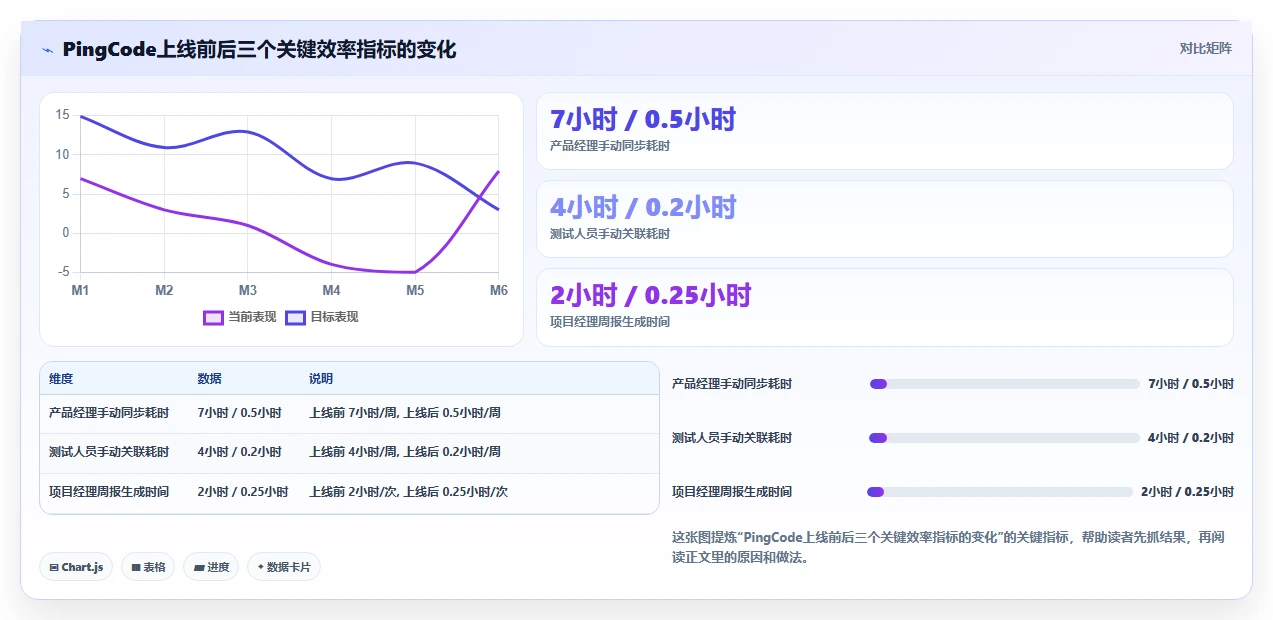
Task: Click the 数据 column header
Action: (x=210, y=379)
